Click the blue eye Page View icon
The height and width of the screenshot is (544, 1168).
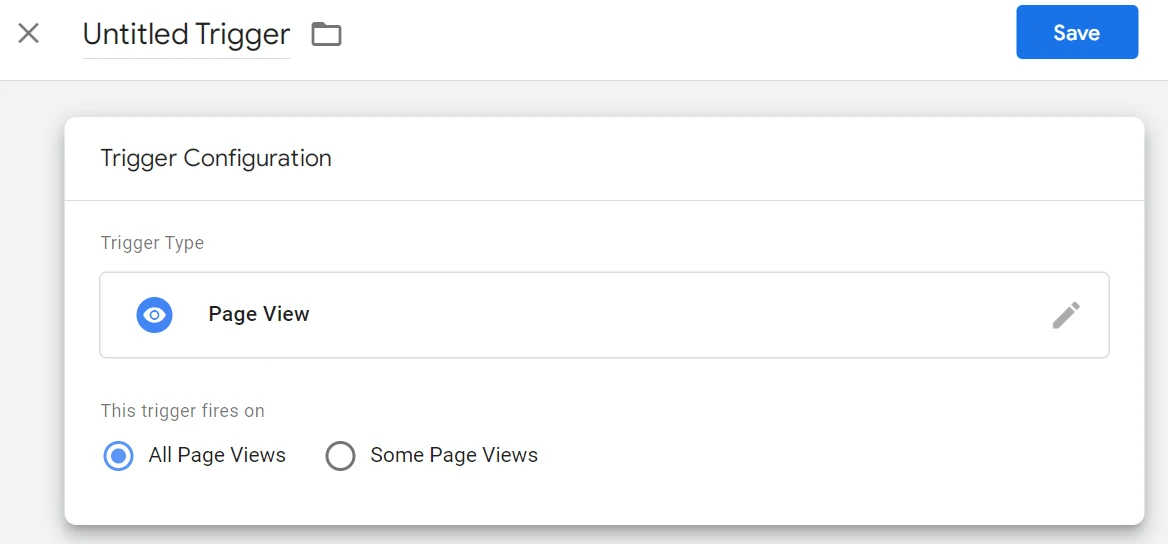[154, 315]
